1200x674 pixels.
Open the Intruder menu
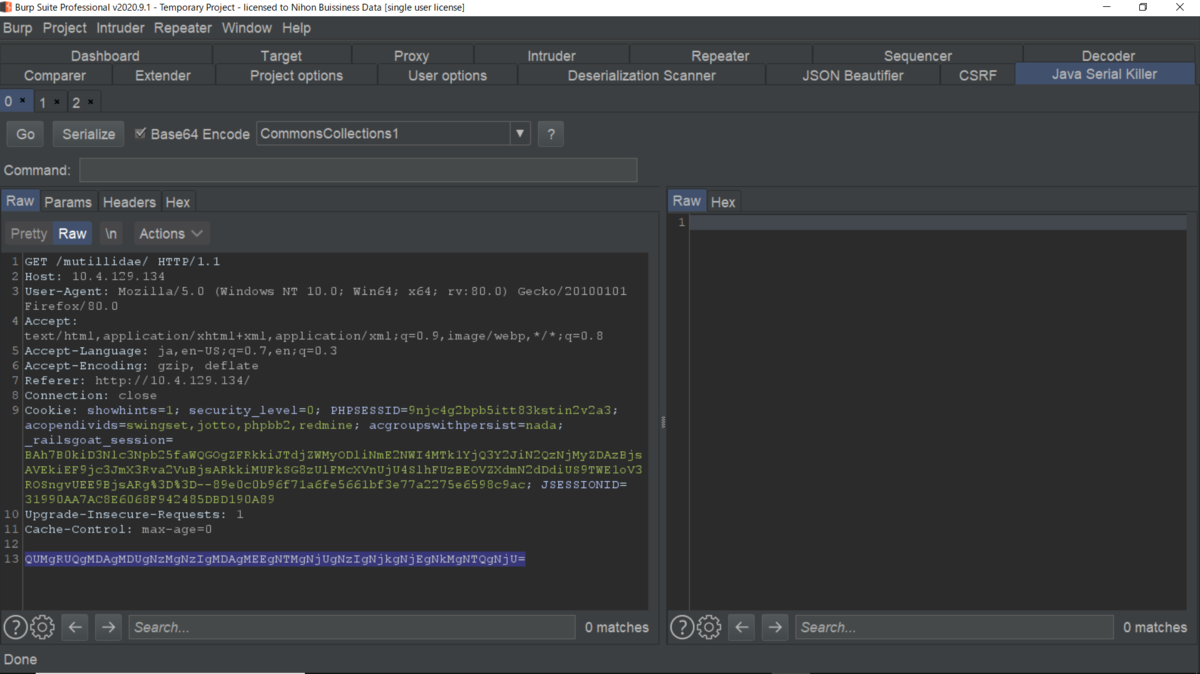pyautogui.click(x=121, y=28)
